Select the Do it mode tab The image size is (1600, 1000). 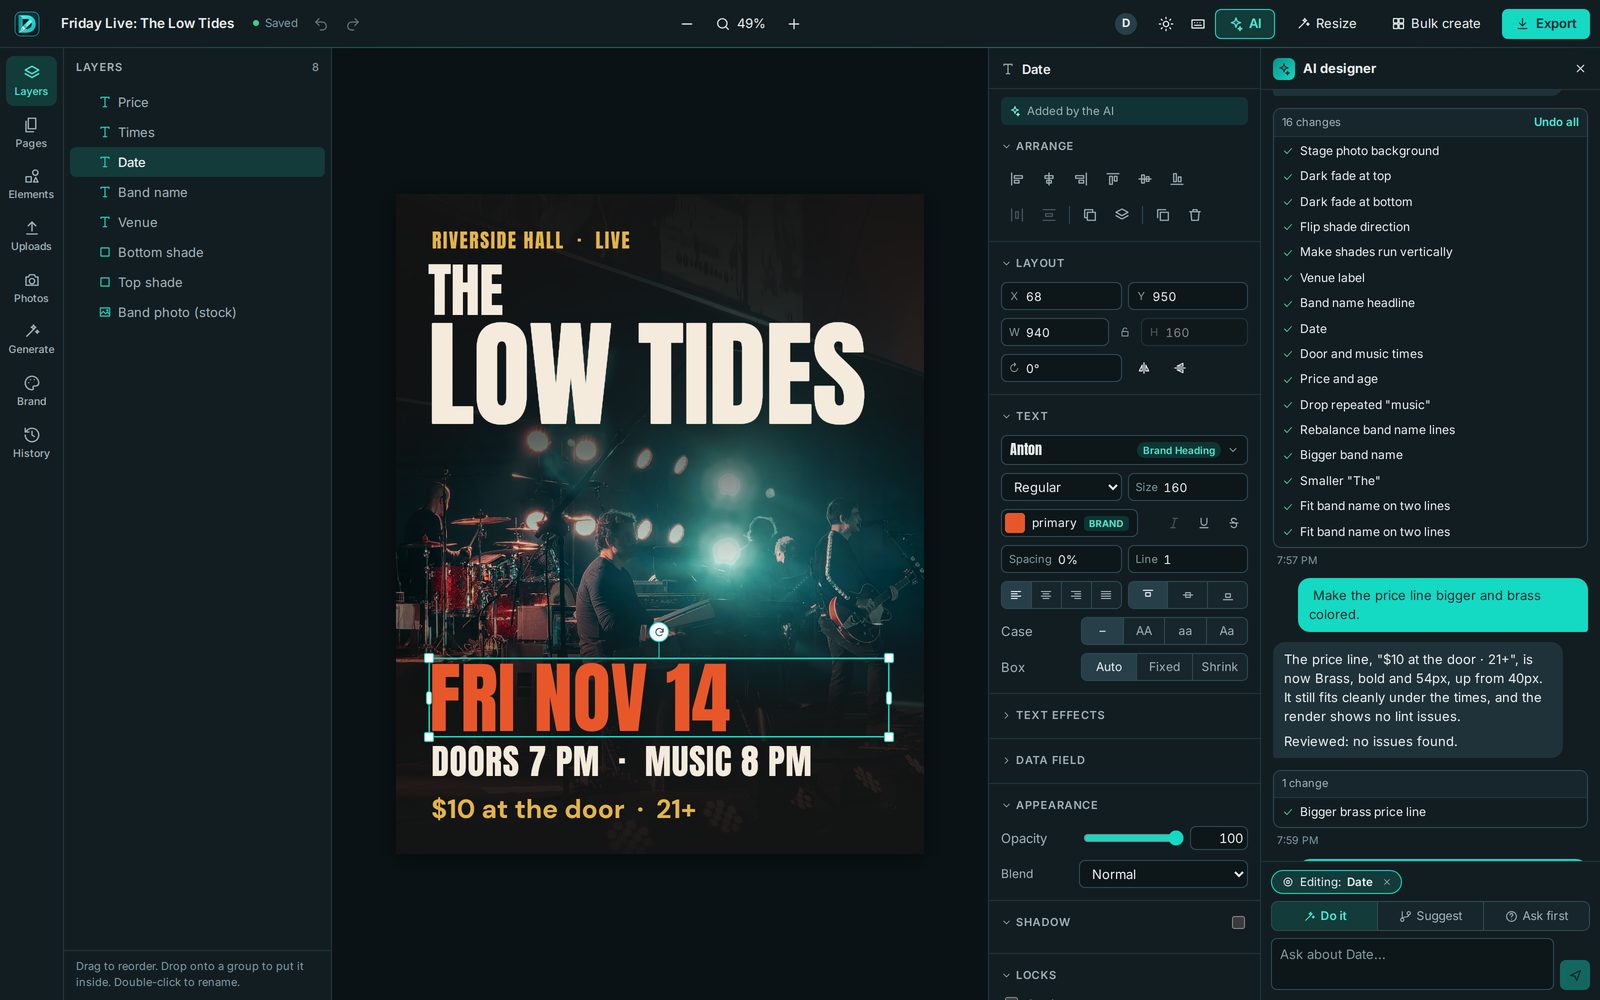tap(1325, 916)
